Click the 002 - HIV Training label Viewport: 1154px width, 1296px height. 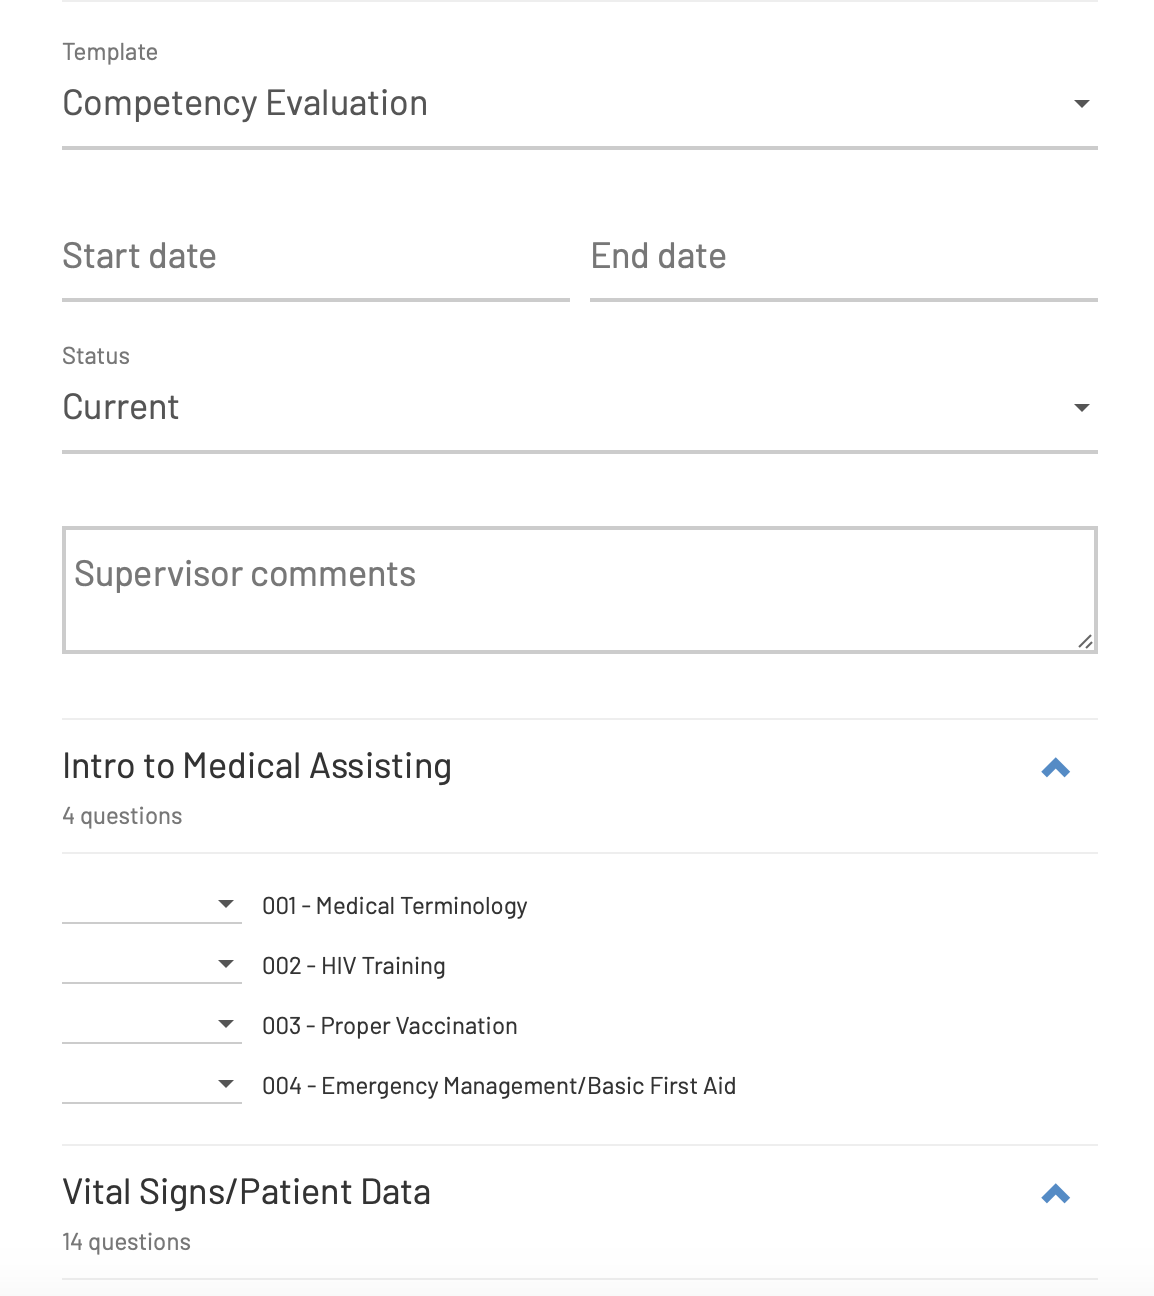pos(354,966)
